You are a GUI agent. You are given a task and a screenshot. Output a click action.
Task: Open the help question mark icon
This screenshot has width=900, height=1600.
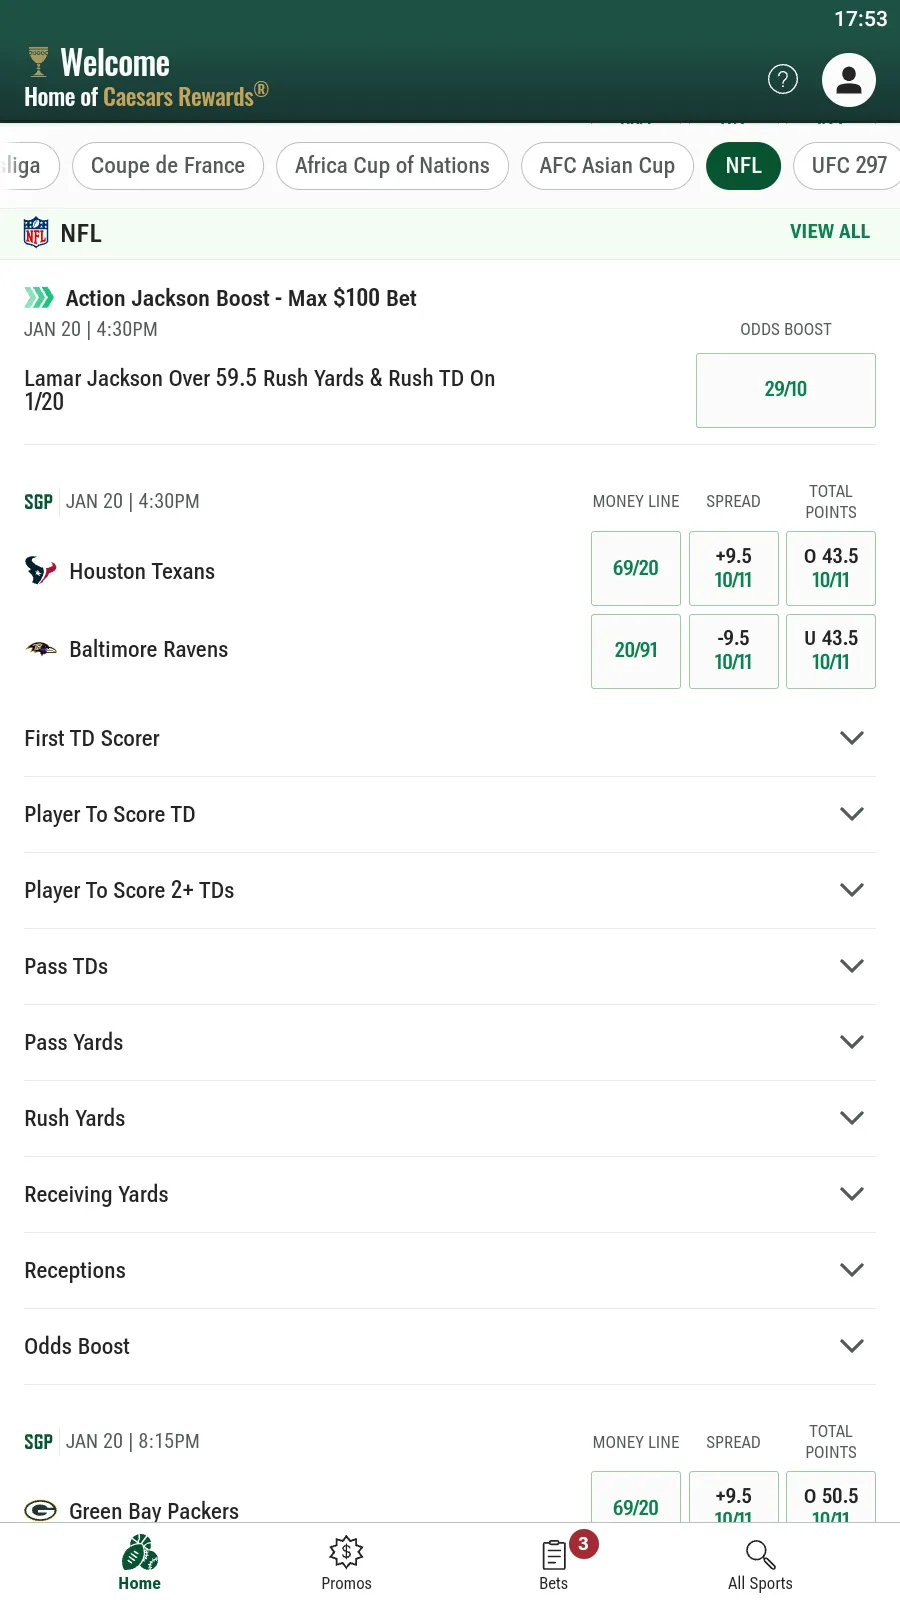783,79
